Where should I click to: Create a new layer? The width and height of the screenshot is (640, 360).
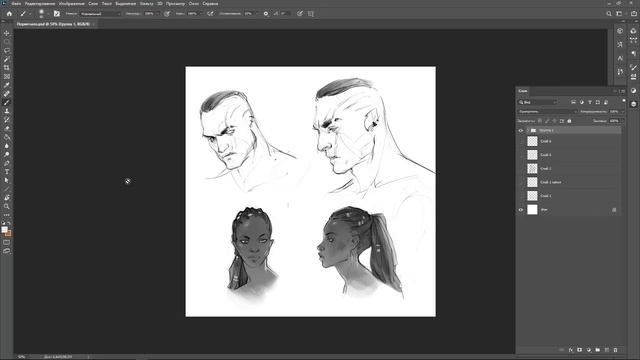(x=607, y=350)
